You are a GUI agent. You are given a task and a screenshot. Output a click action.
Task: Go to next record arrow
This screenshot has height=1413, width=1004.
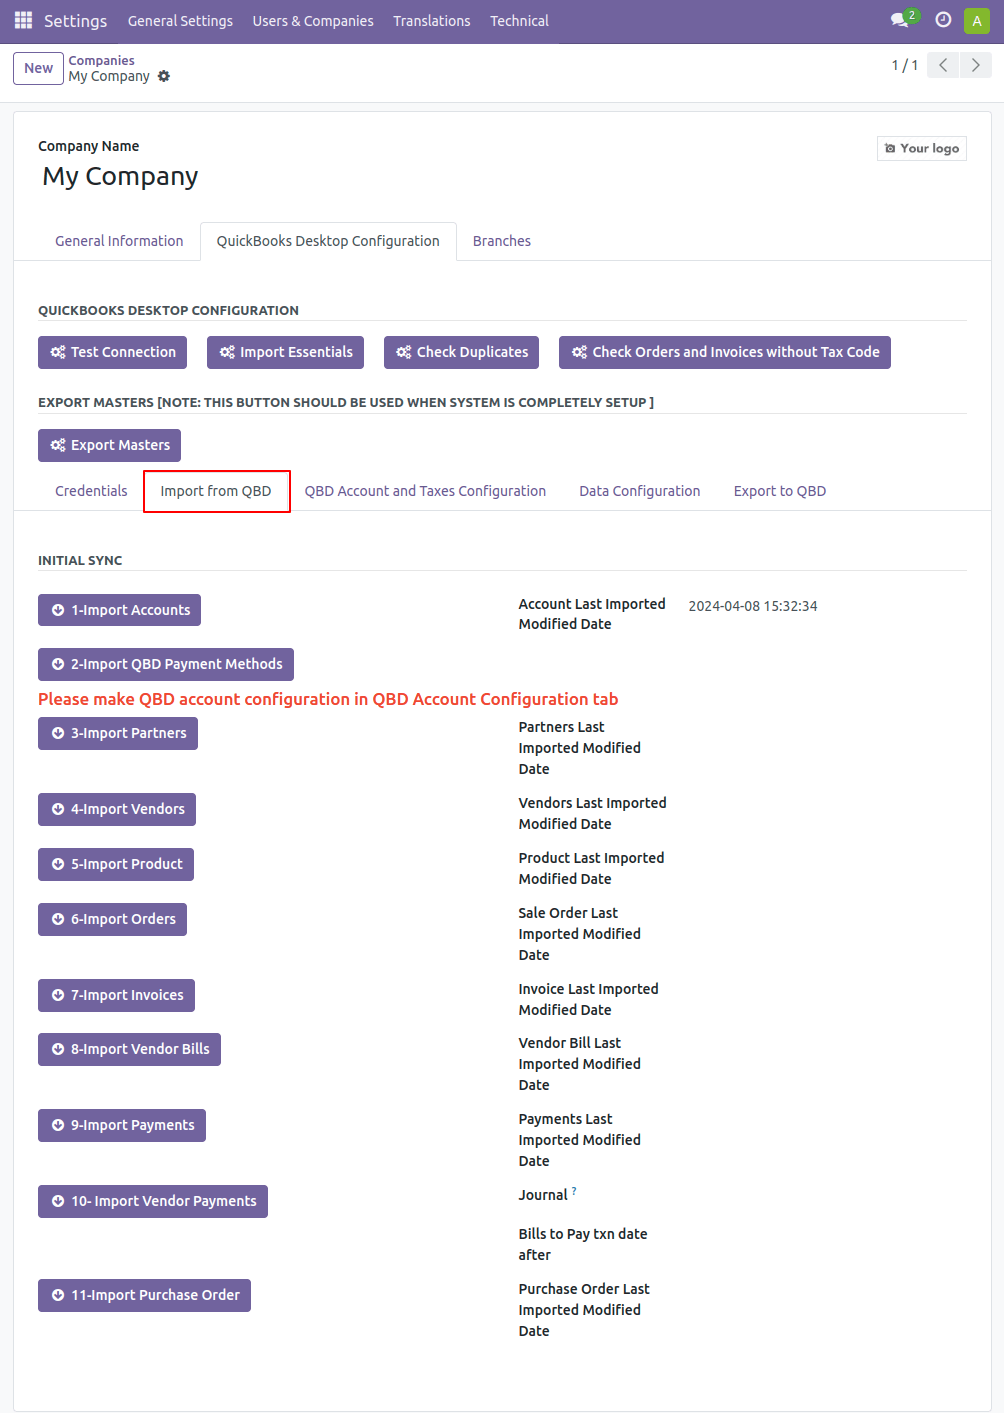coord(976,65)
